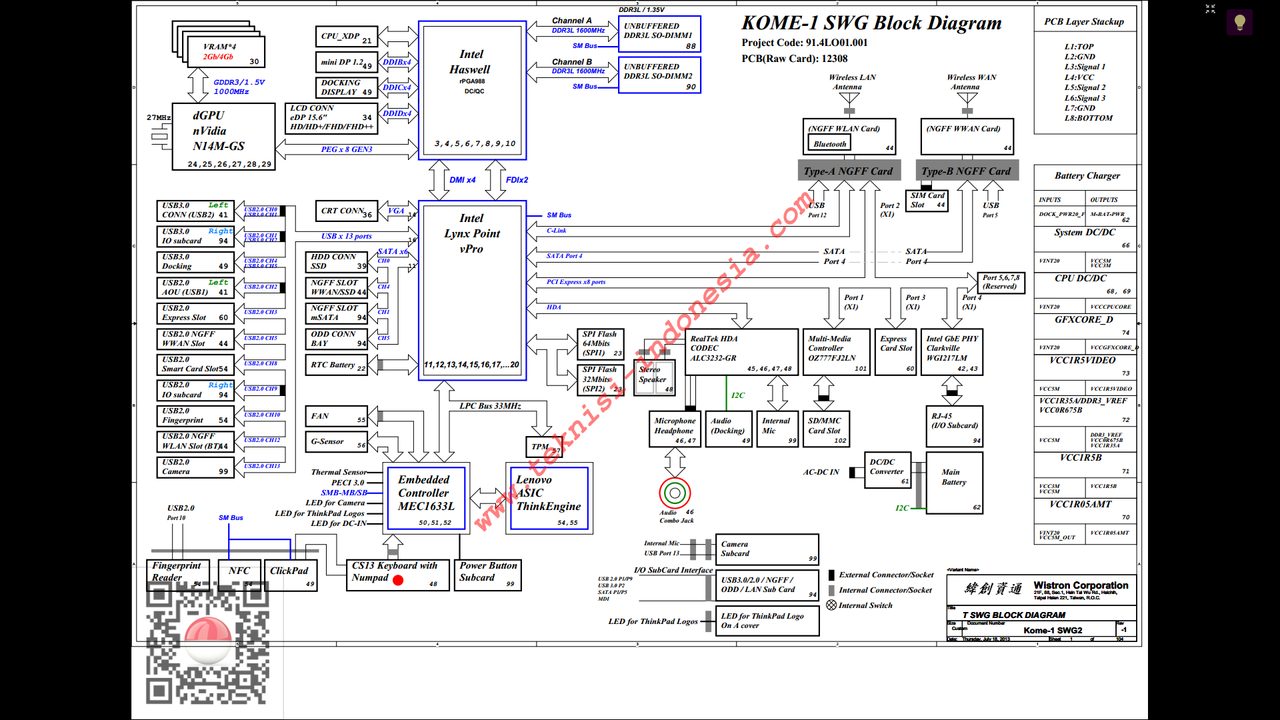The image size is (1280, 720).
Task: Click the 'Power Button Subcard' block
Action: 489,575
